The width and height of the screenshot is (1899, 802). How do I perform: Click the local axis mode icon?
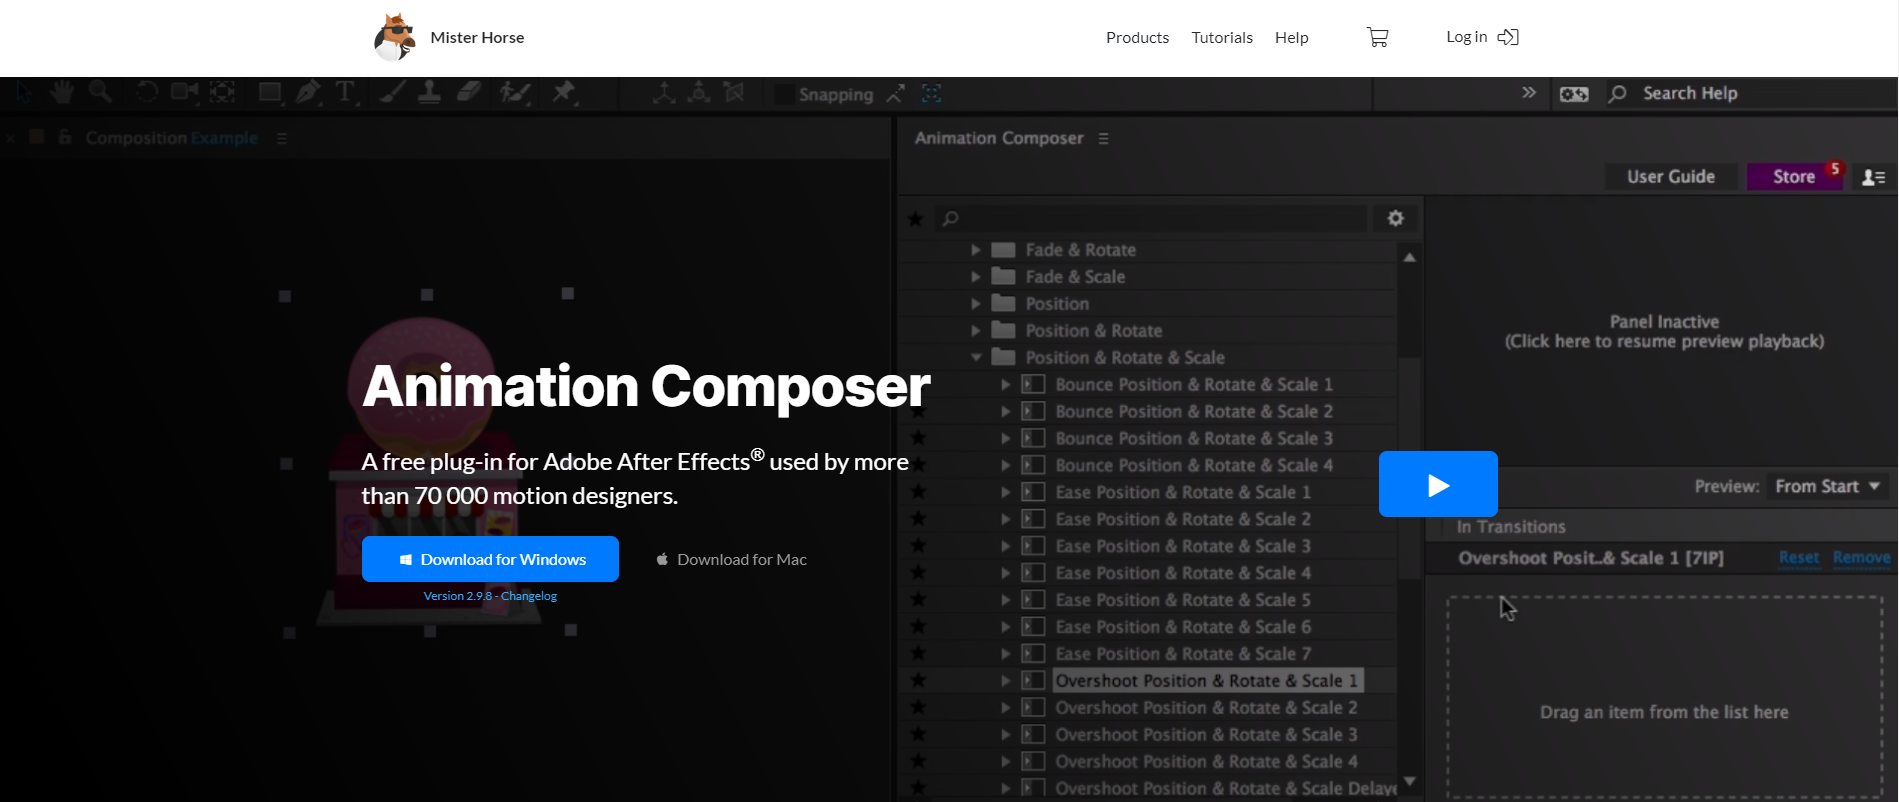pos(663,93)
